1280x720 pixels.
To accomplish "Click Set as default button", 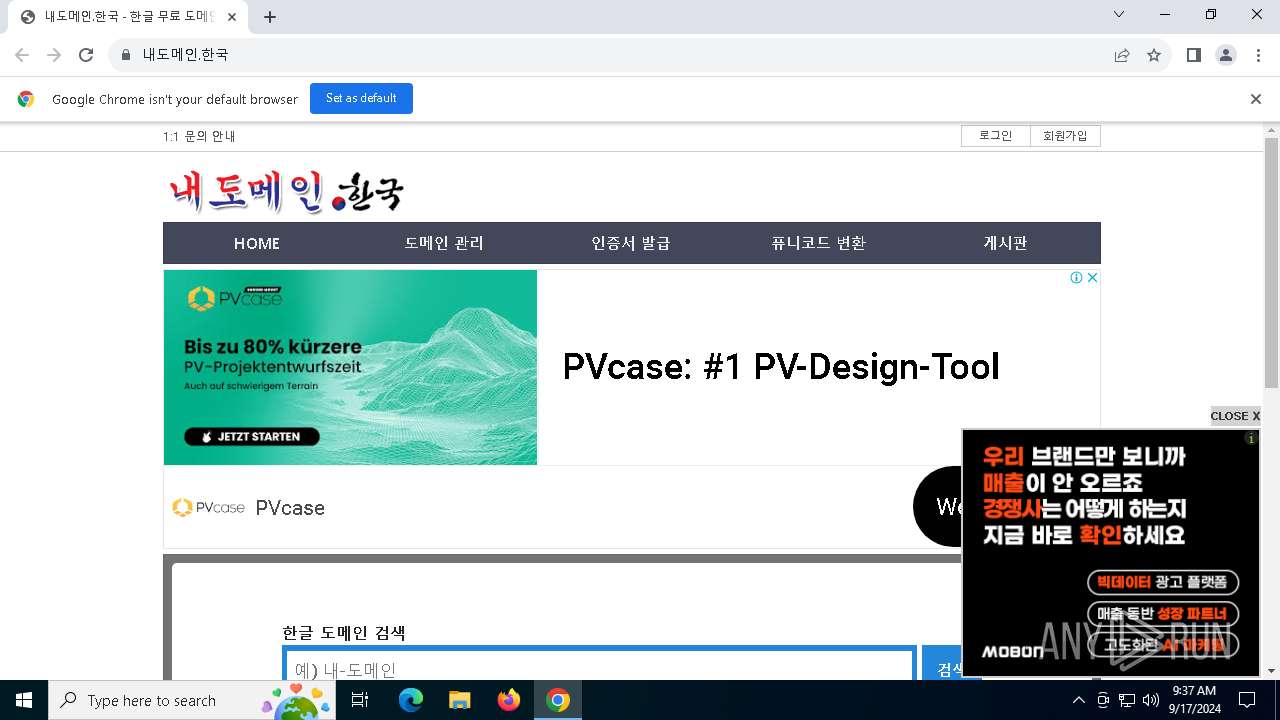I will click(x=361, y=98).
